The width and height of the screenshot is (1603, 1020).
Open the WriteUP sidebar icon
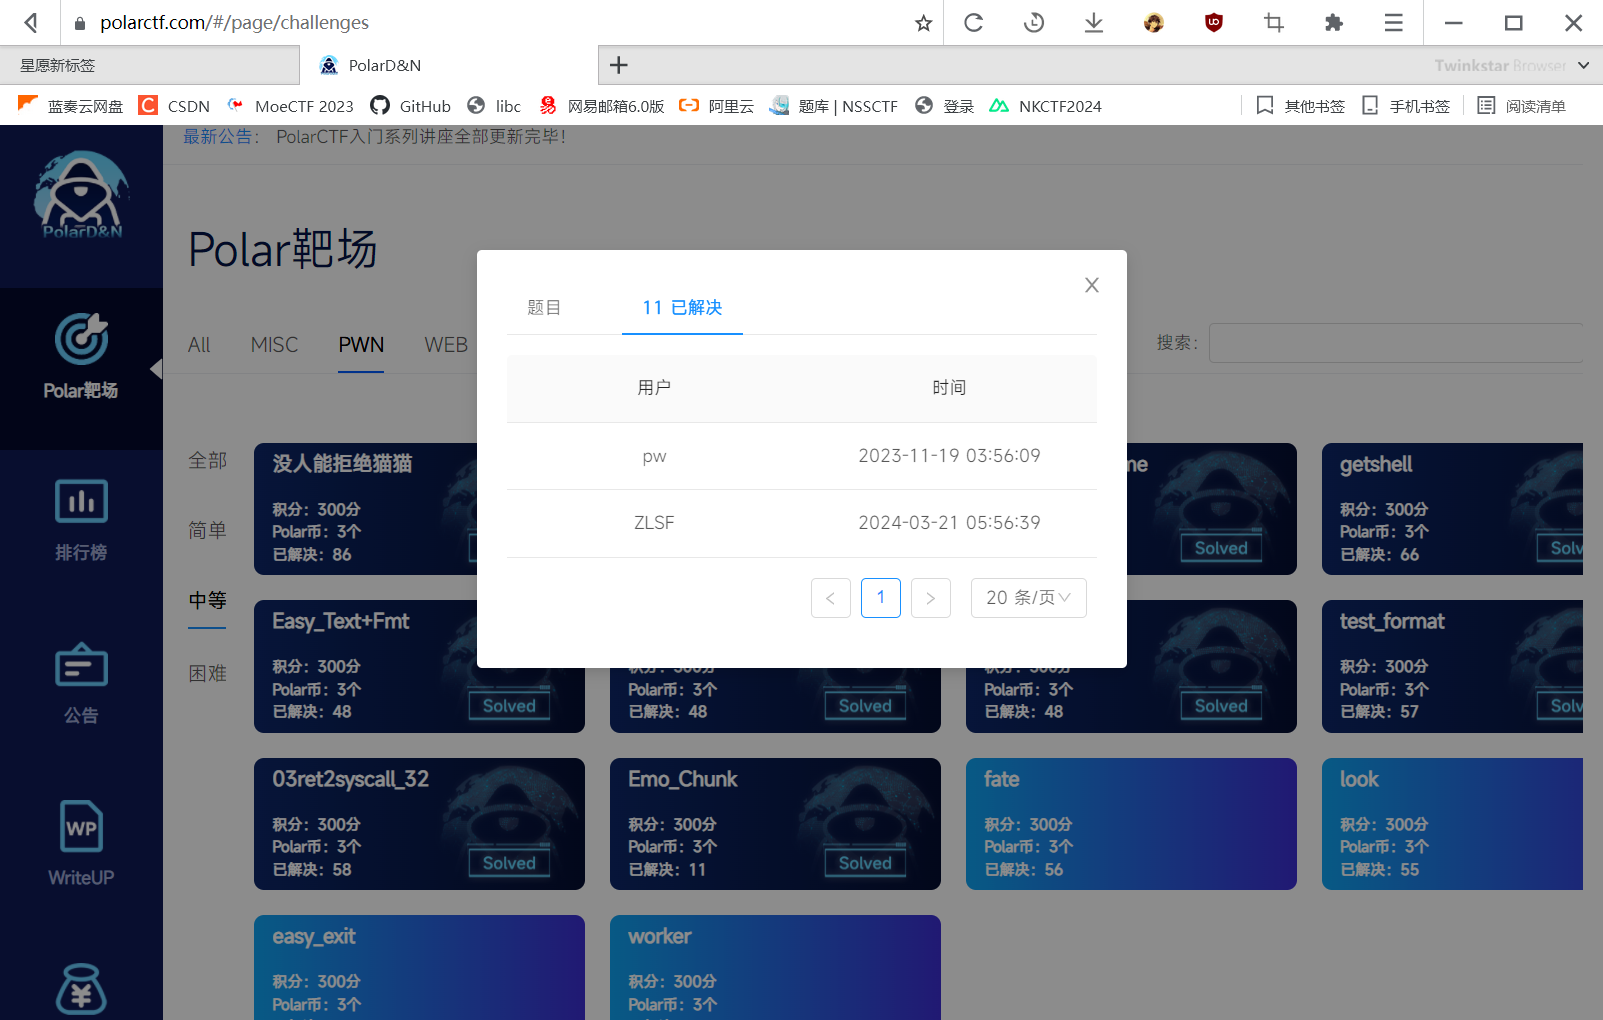(x=81, y=828)
